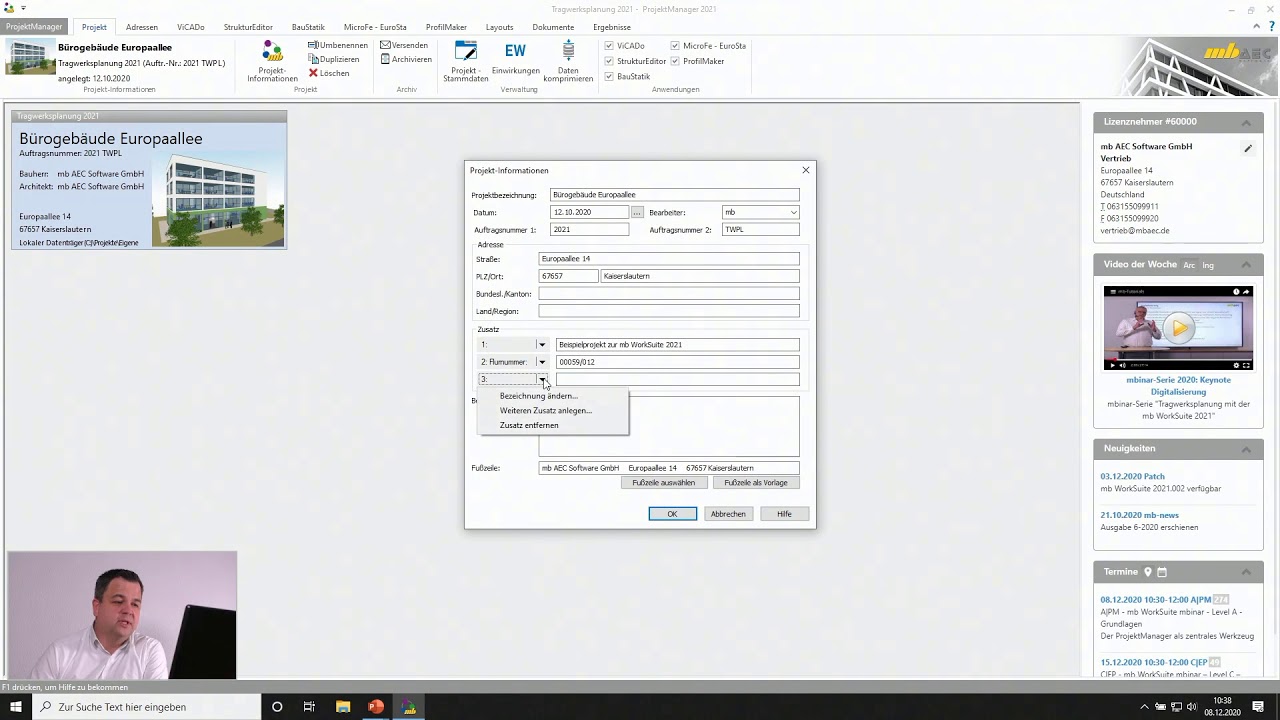1280x720 pixels.
Task: Open Cortana circle in taskbar
Action: point(277,707)
